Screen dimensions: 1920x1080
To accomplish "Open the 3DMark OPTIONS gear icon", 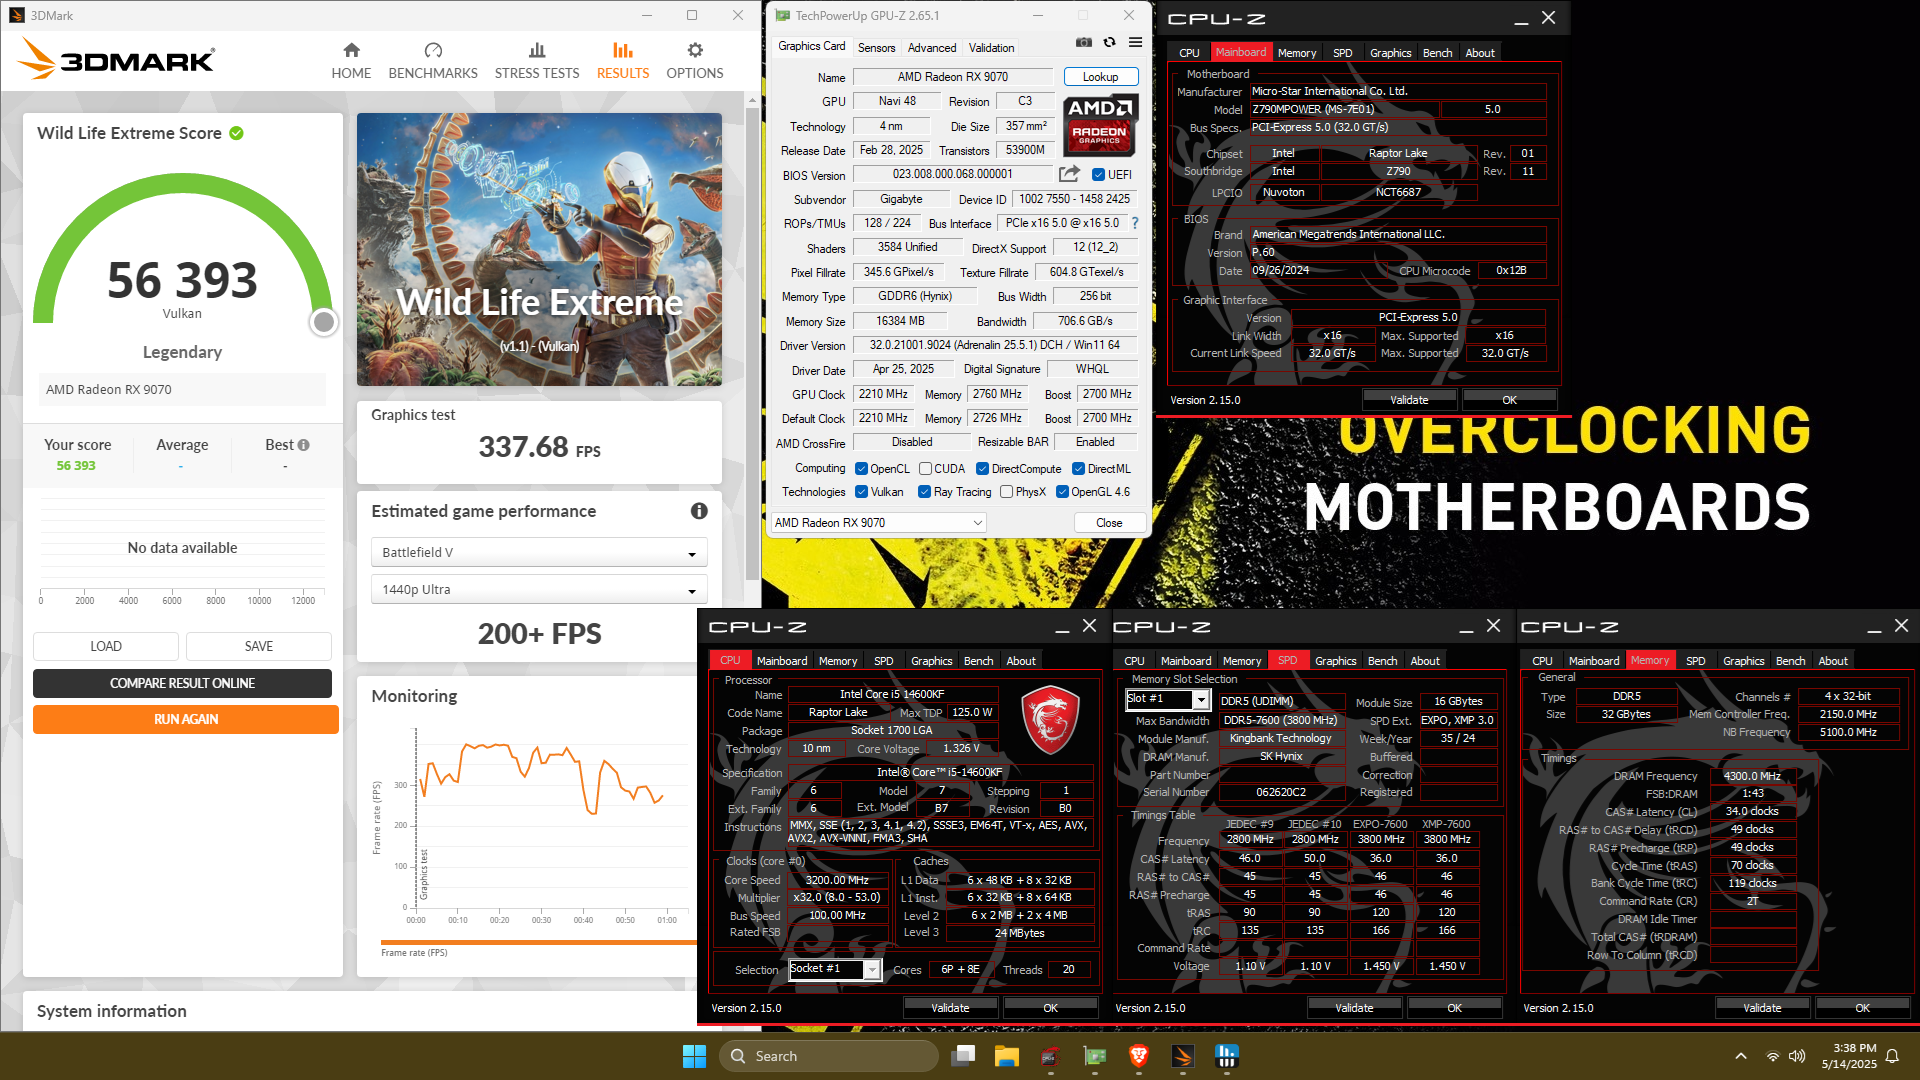I will [x=695, y=50].
